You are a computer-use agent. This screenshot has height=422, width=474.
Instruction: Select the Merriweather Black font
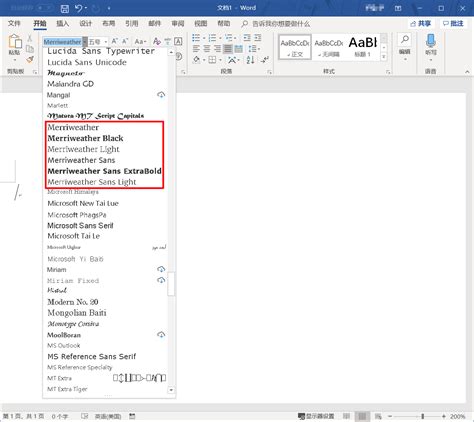click(x=85, y=138)
